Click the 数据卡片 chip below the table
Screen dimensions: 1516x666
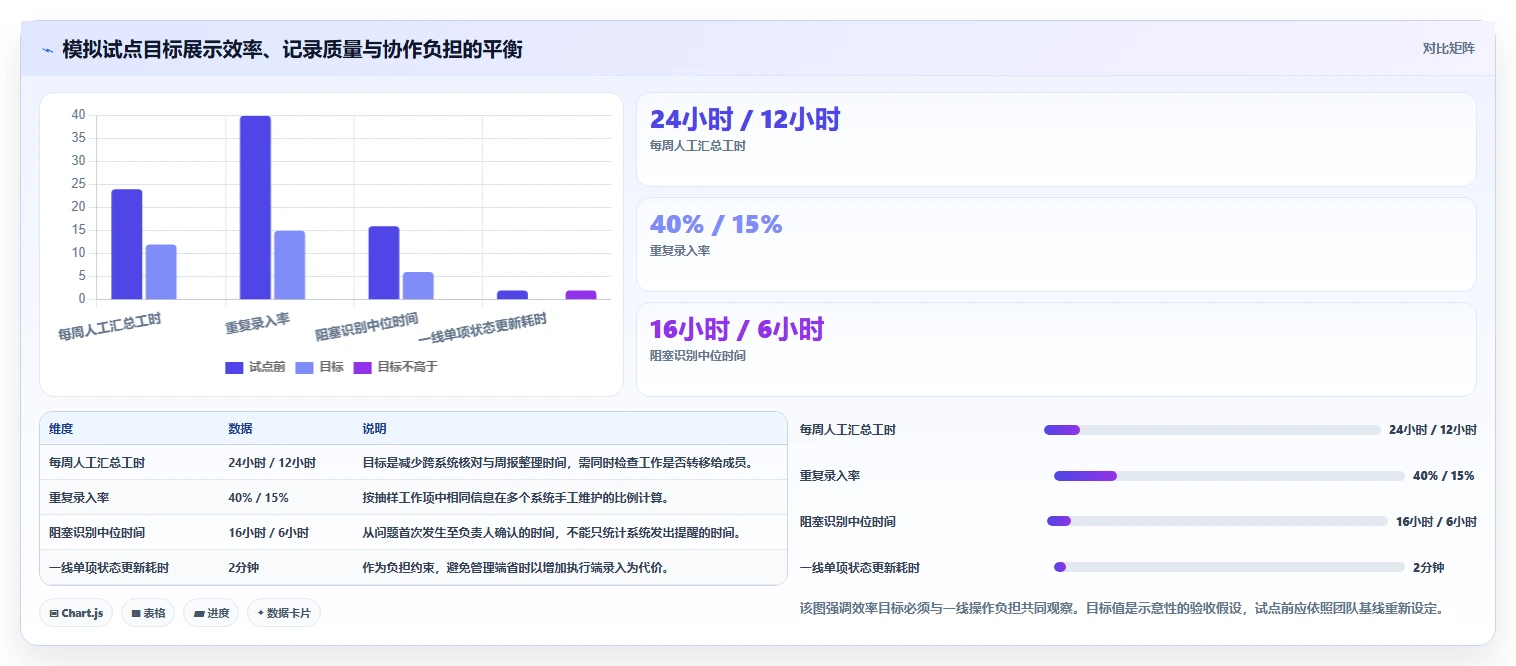(x=284, y=613)
